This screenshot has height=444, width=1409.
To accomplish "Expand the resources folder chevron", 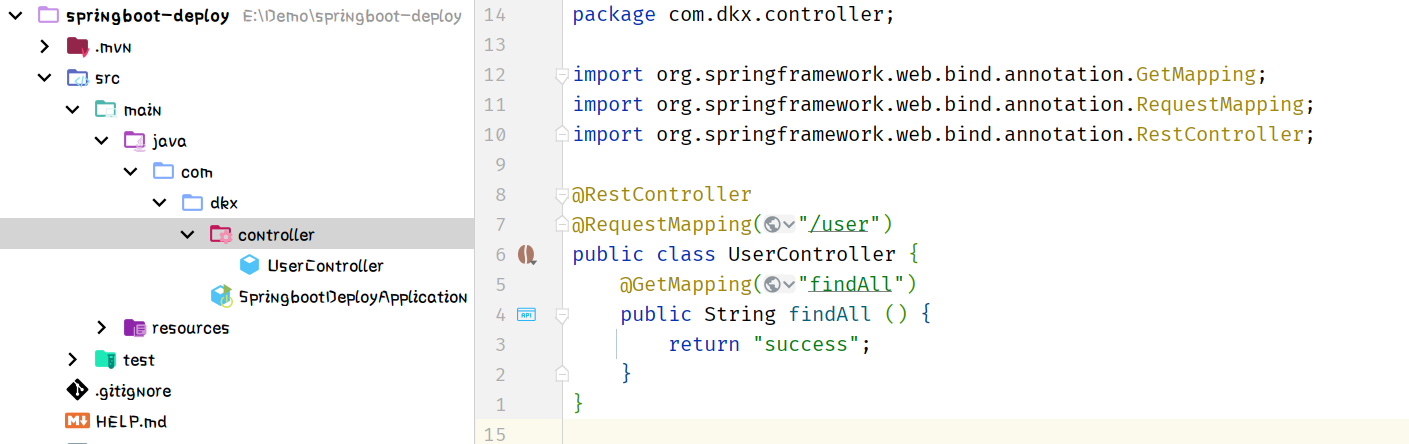I will pyautogui.click(x=101, y=328).
